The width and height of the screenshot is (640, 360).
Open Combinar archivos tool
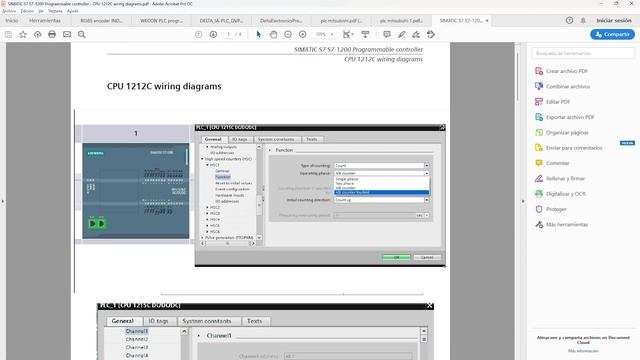pyautogui.click(x=562, y=87)
